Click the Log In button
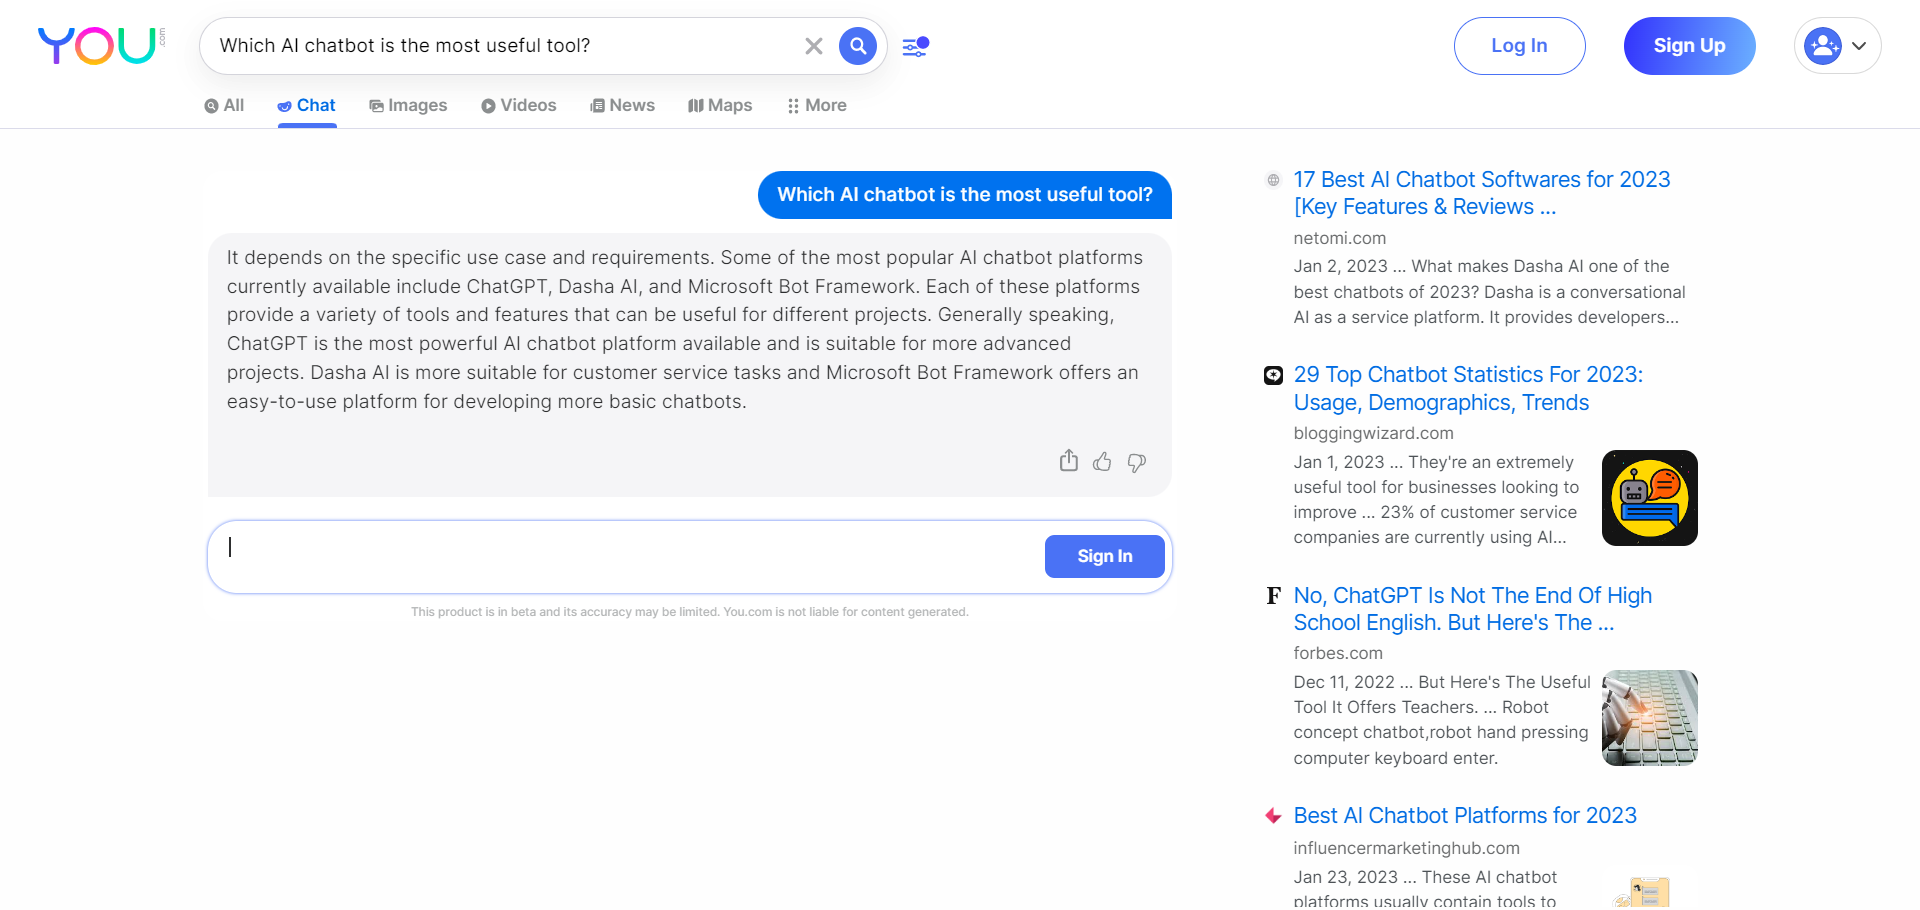This screenshot has width=1920, height=910. tap(1519, 46)
